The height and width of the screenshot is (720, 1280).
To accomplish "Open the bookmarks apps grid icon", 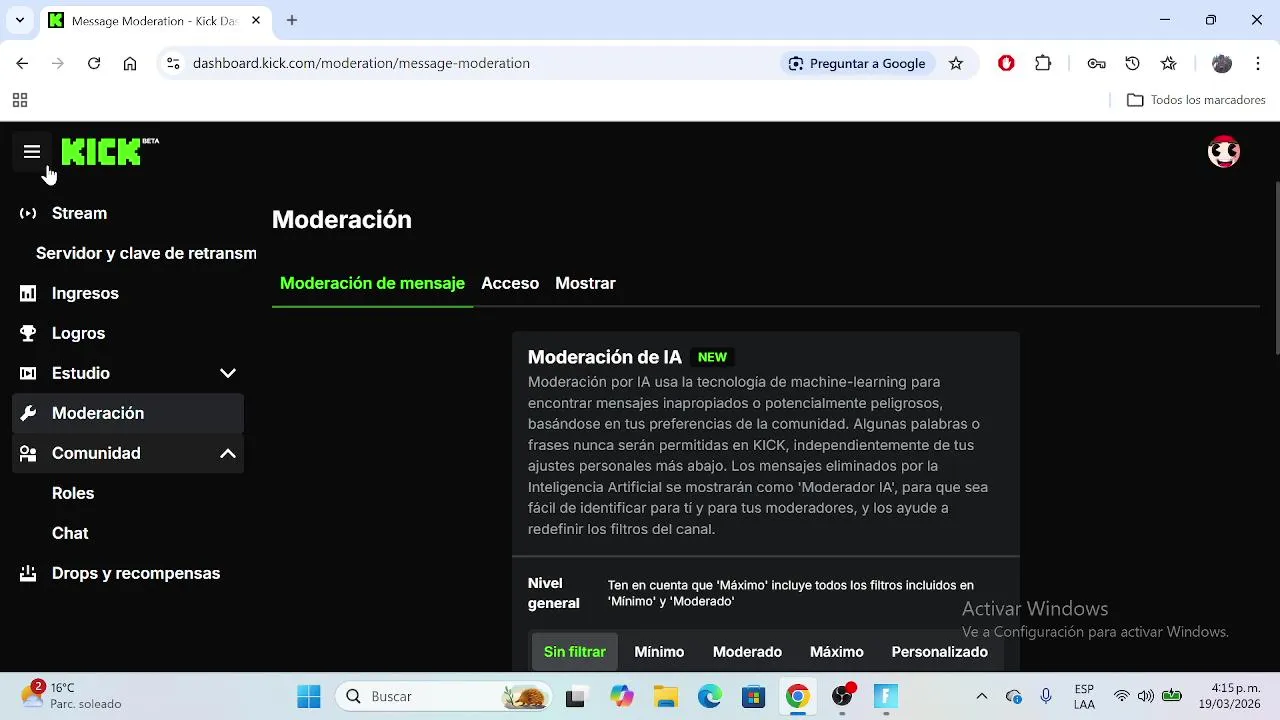I will (20, 100).
